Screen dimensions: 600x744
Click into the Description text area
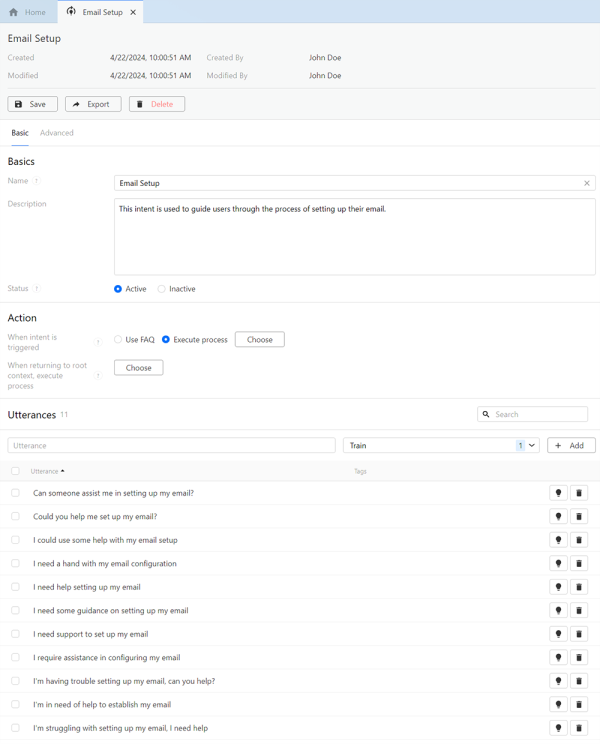pyautogui.click(x=355, y=237)
